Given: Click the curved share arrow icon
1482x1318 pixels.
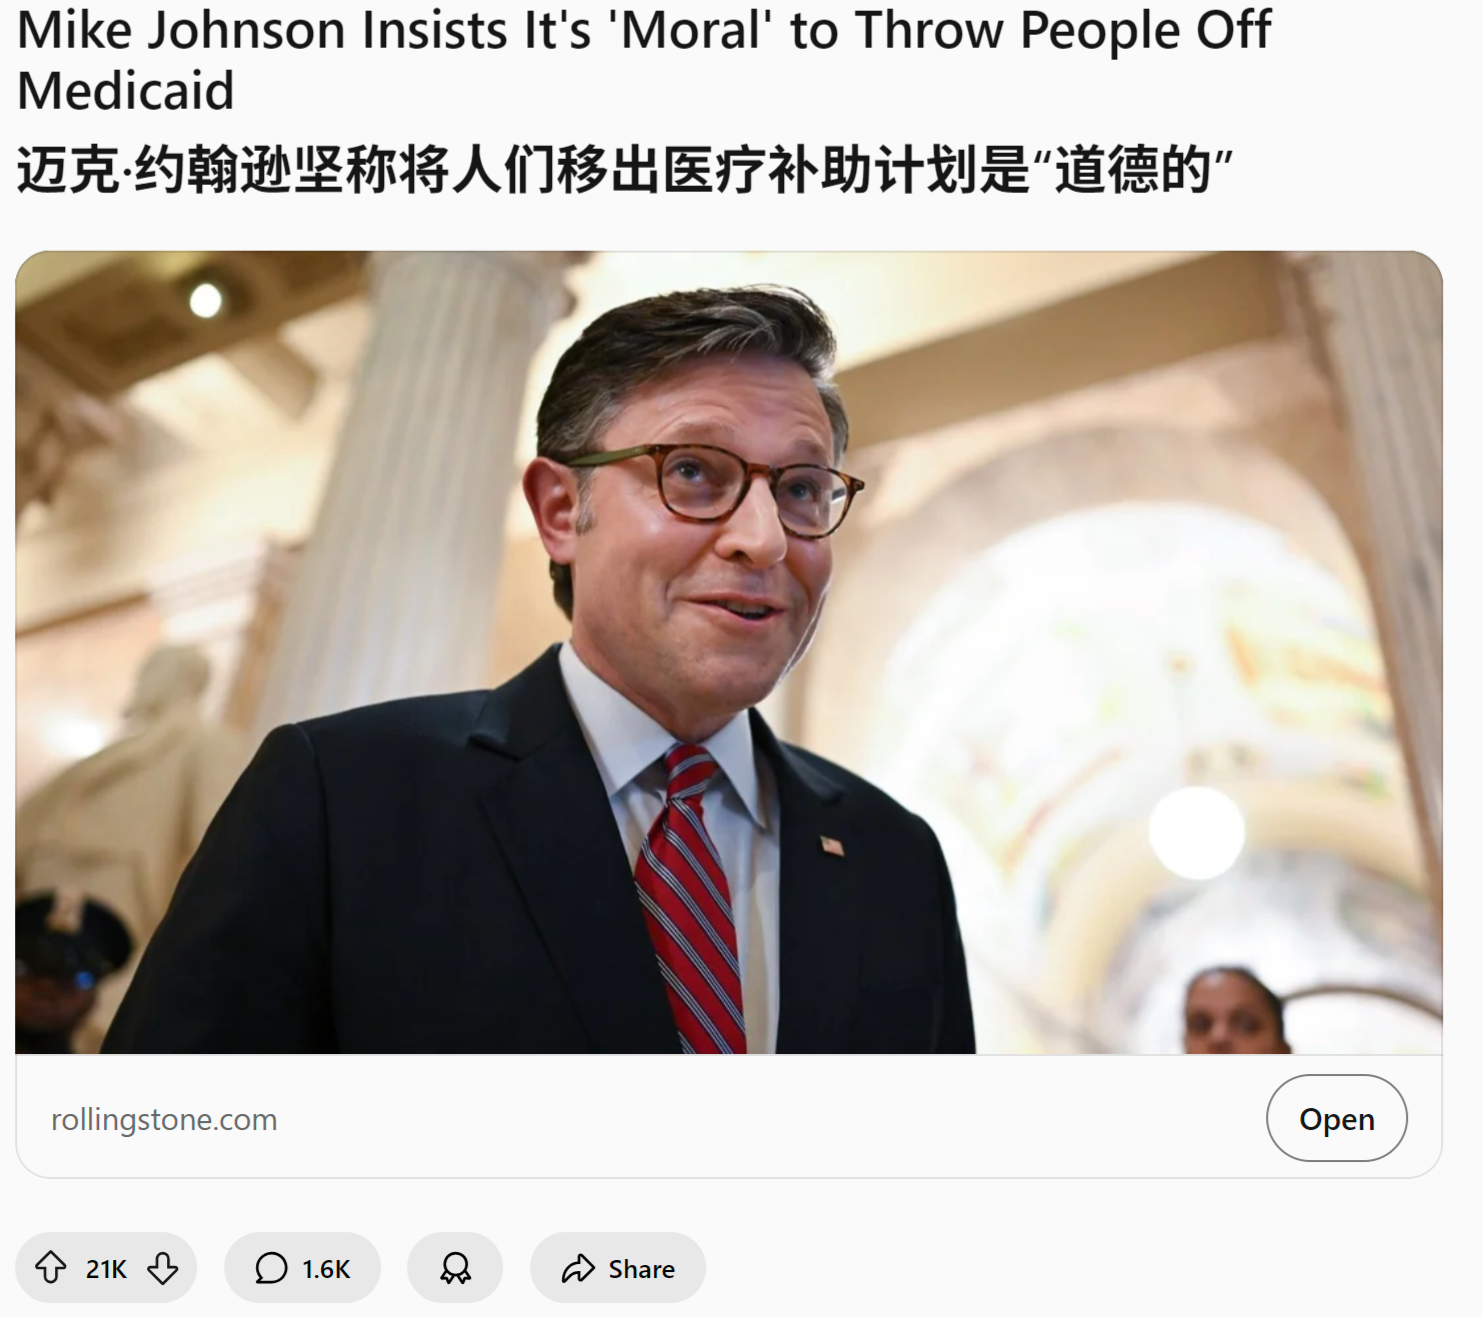Looking at the screenshot, I should pyautogui.click(x=578, y=1268).
